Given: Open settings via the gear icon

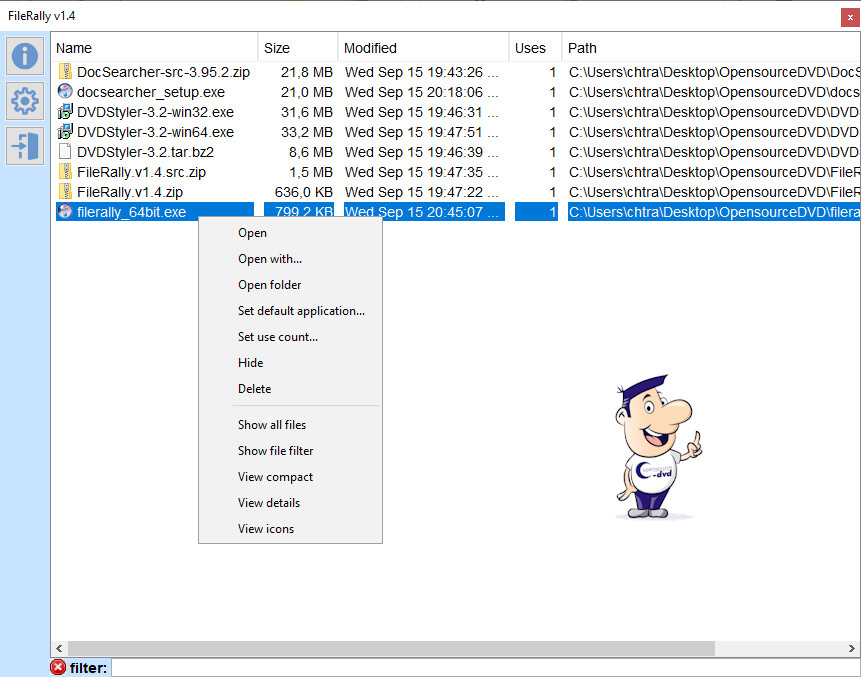Looking at the screenshot, I should [25, 101].
